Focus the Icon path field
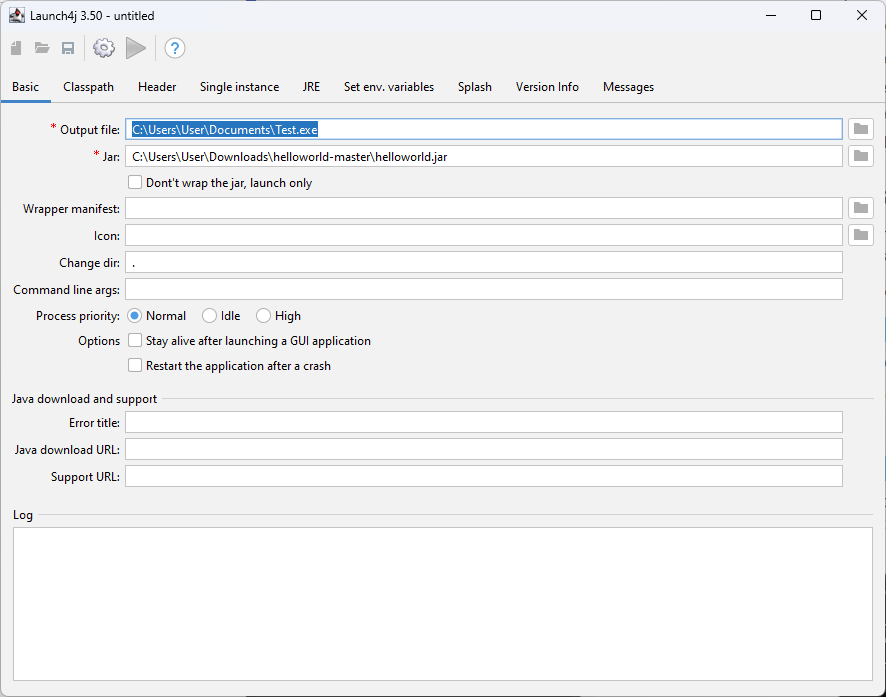Screen dimensions: 886x697 point(484,236)
